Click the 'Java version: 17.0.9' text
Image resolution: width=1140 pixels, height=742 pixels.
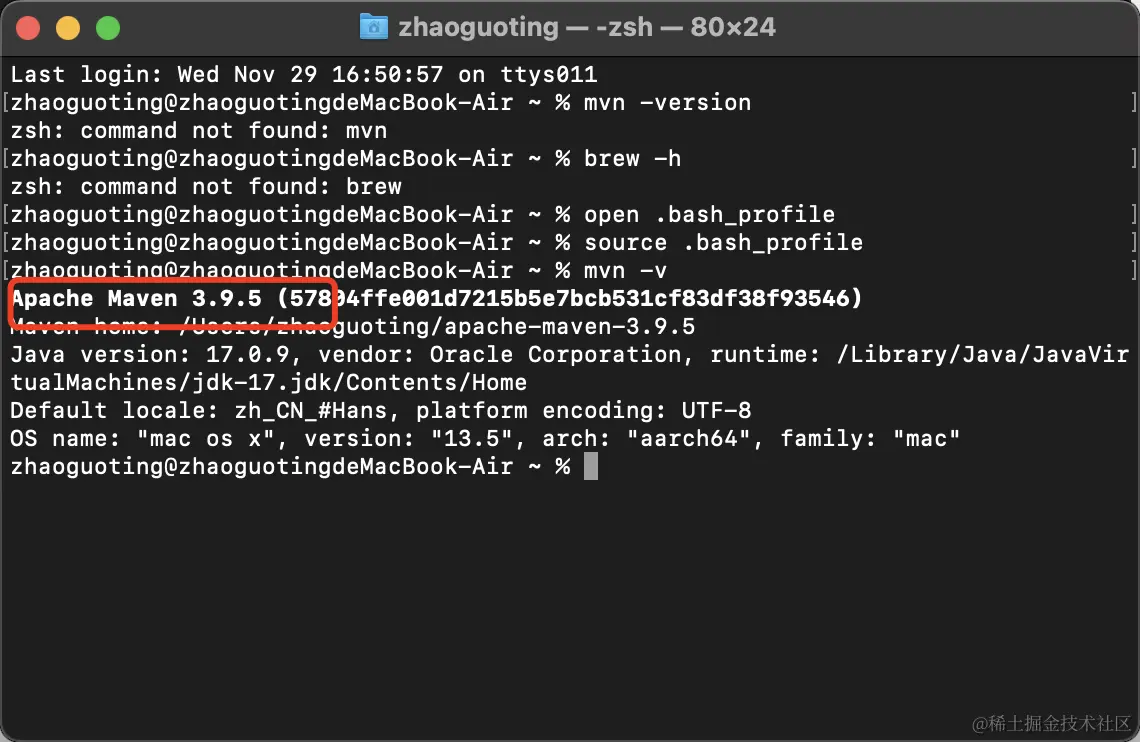(150, 355)
